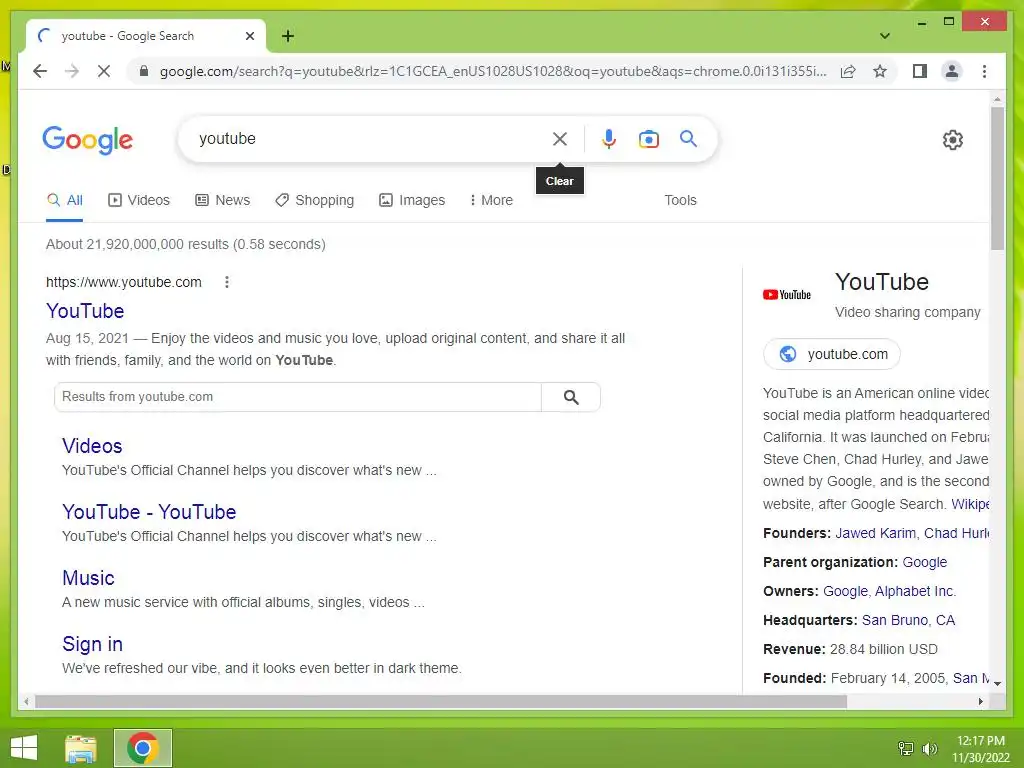This screenshot has width=1024, height=768.
Task: Search by image with camera icon
Action: click(x=648, y=138)
